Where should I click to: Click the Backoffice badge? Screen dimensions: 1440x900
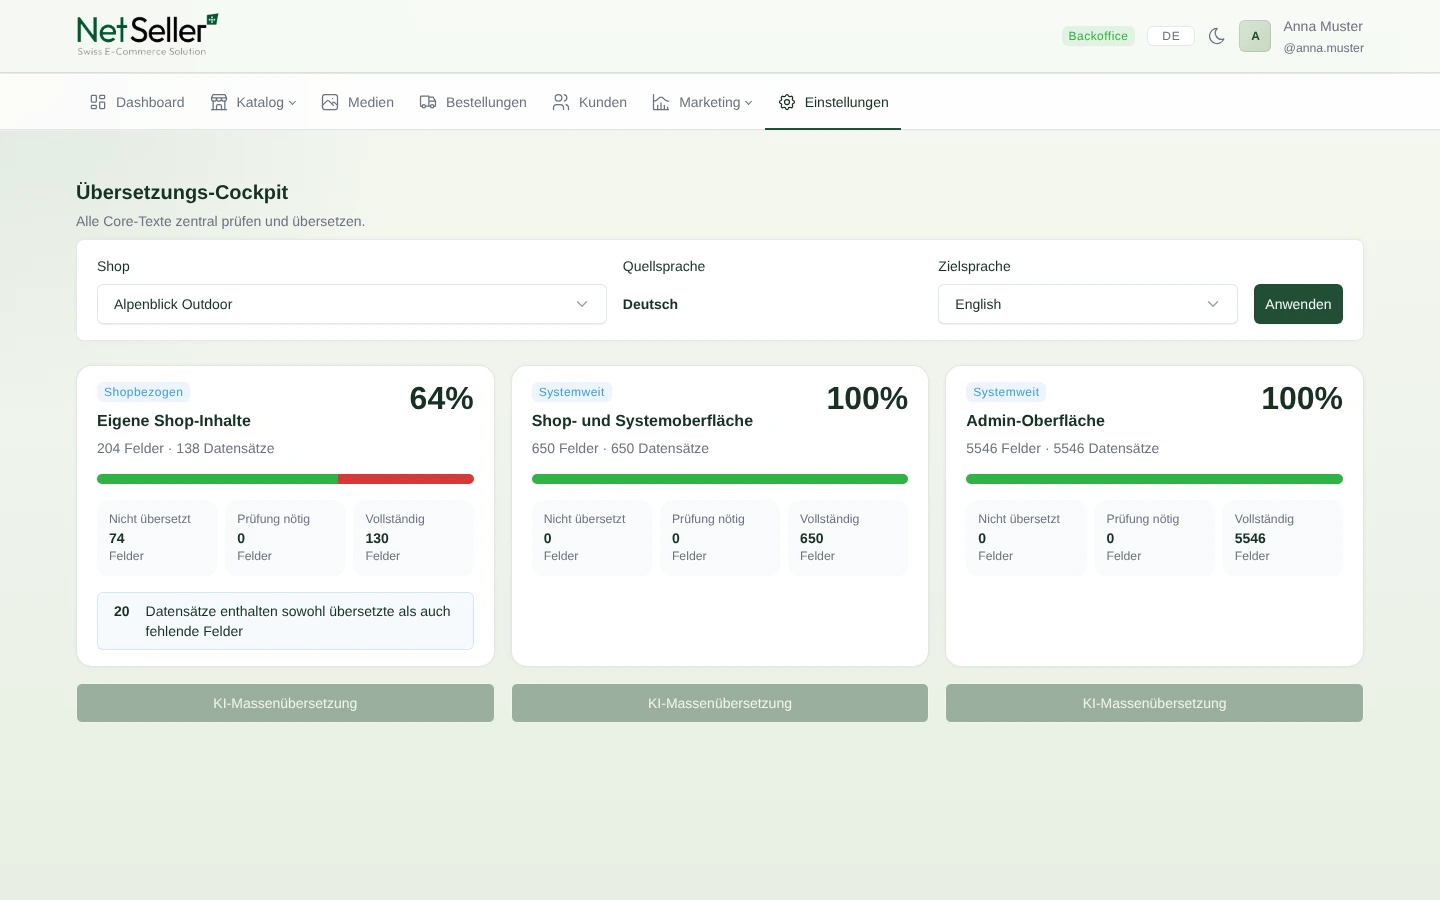1098,36
